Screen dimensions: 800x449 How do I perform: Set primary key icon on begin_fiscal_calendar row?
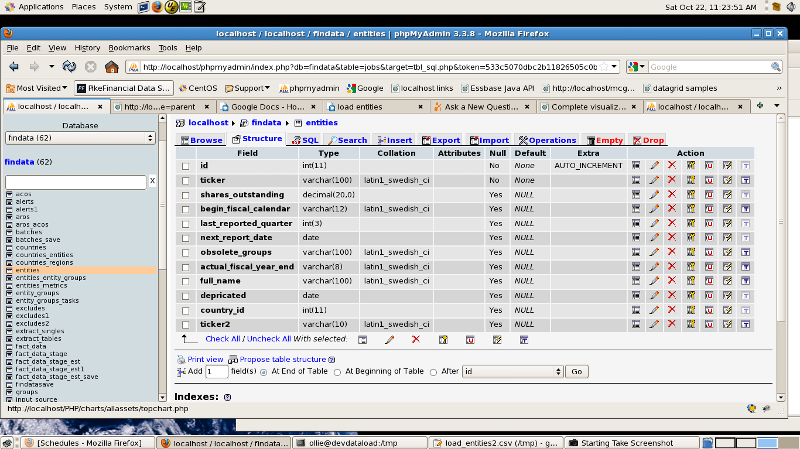click(x=691, y=209)
